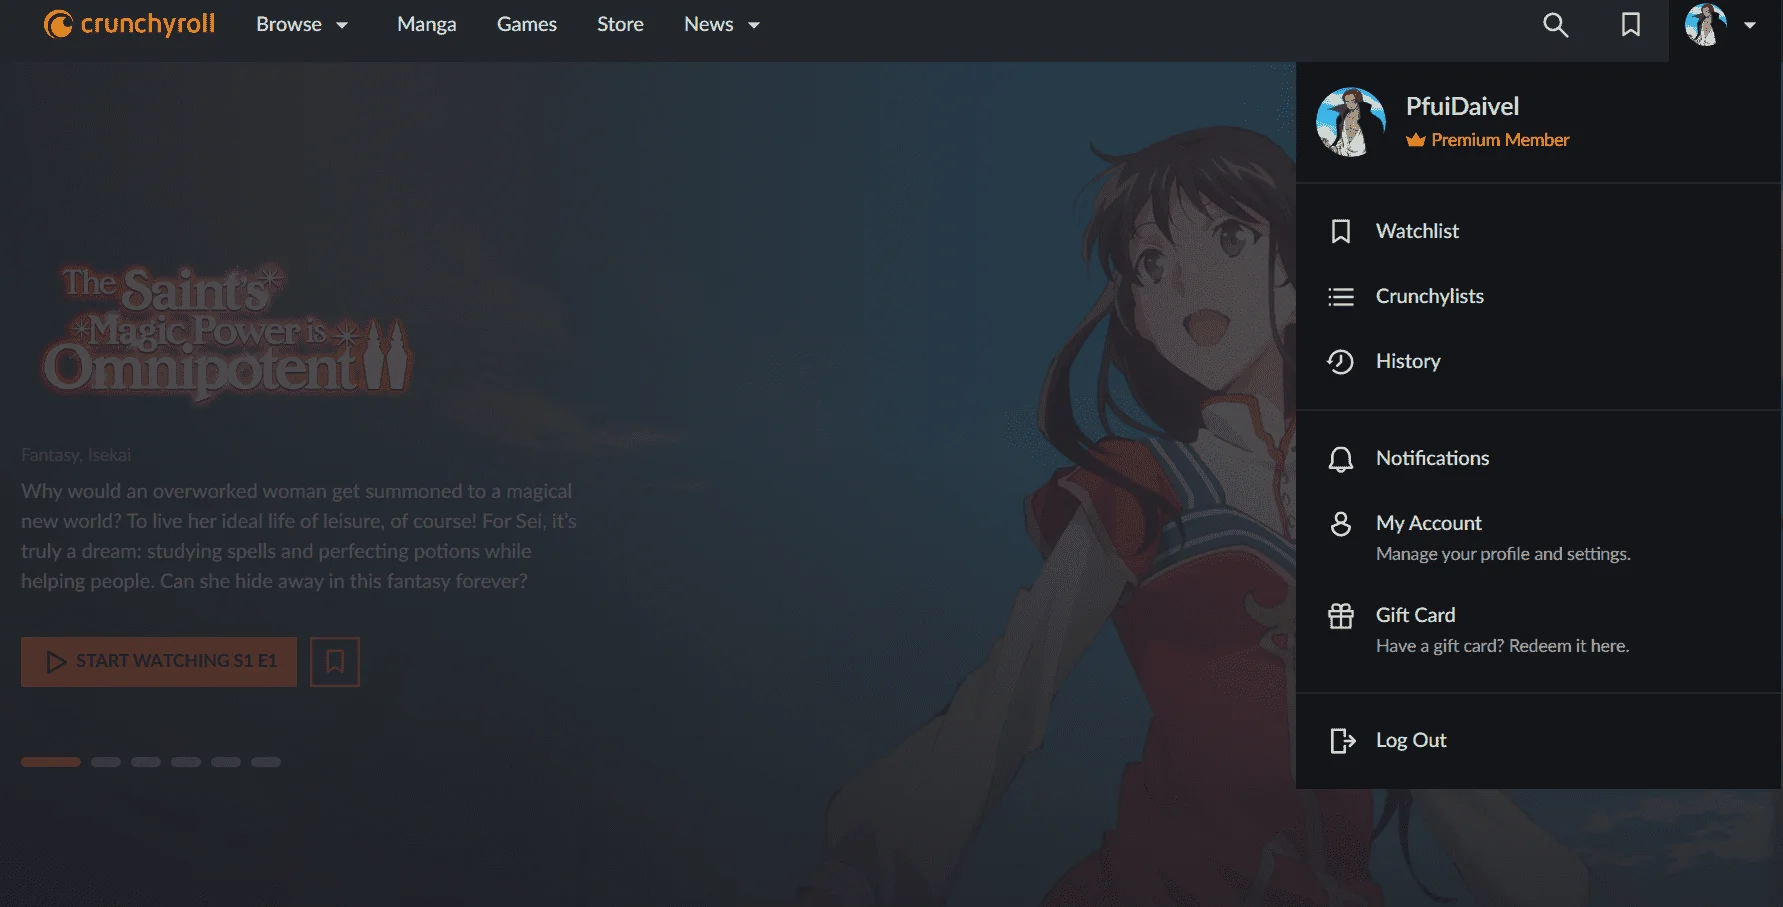The image size is (1783, 907).
Task: Jump to the fifth carousel slide
Action: (x=226, y=762)
